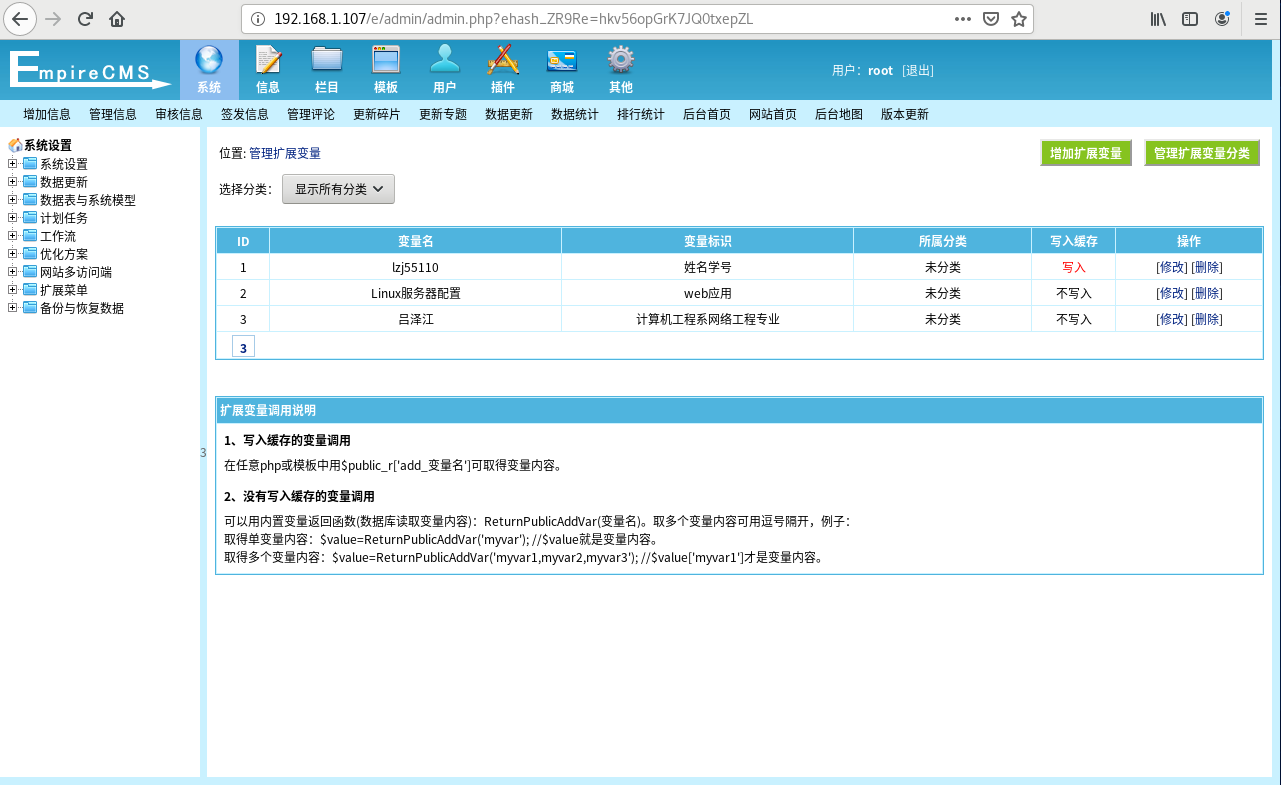Open browser library icon

(1158, 18)
